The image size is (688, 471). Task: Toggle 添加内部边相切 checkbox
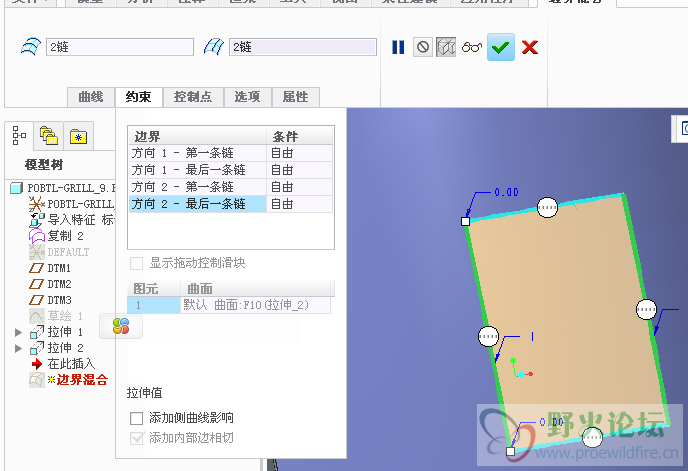[136, 438]
